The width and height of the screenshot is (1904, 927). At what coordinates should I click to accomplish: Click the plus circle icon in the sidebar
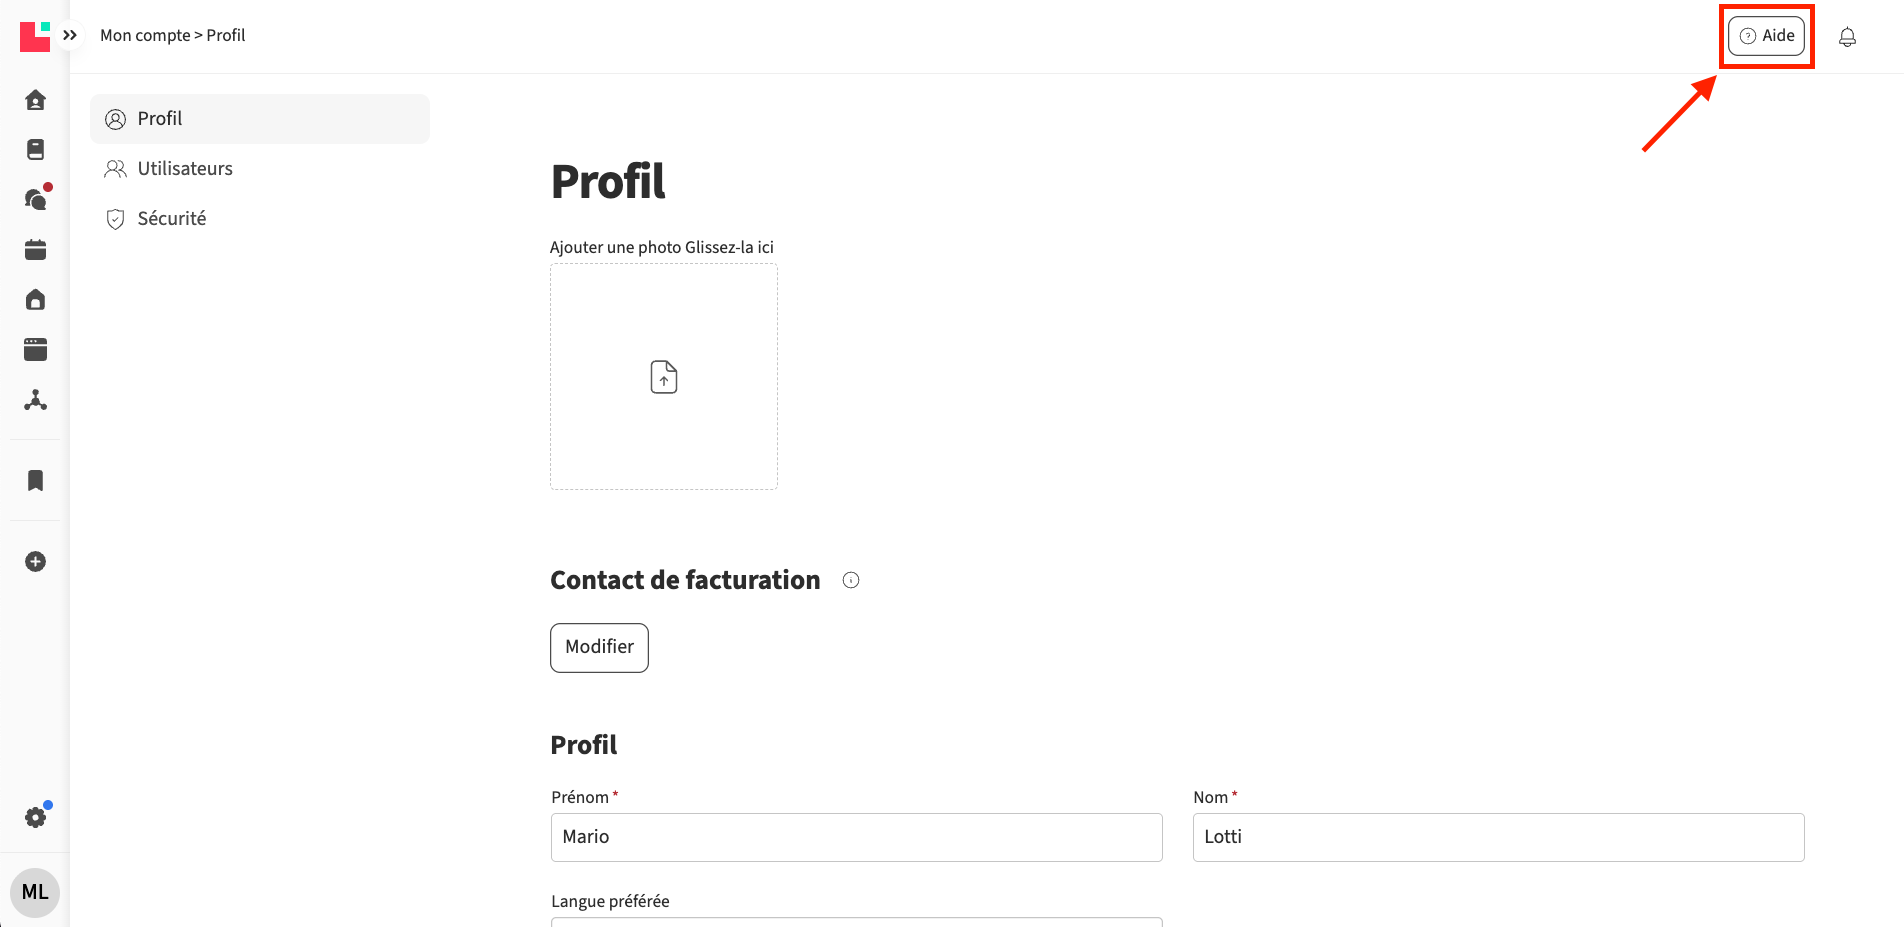(x=35, y=562)
